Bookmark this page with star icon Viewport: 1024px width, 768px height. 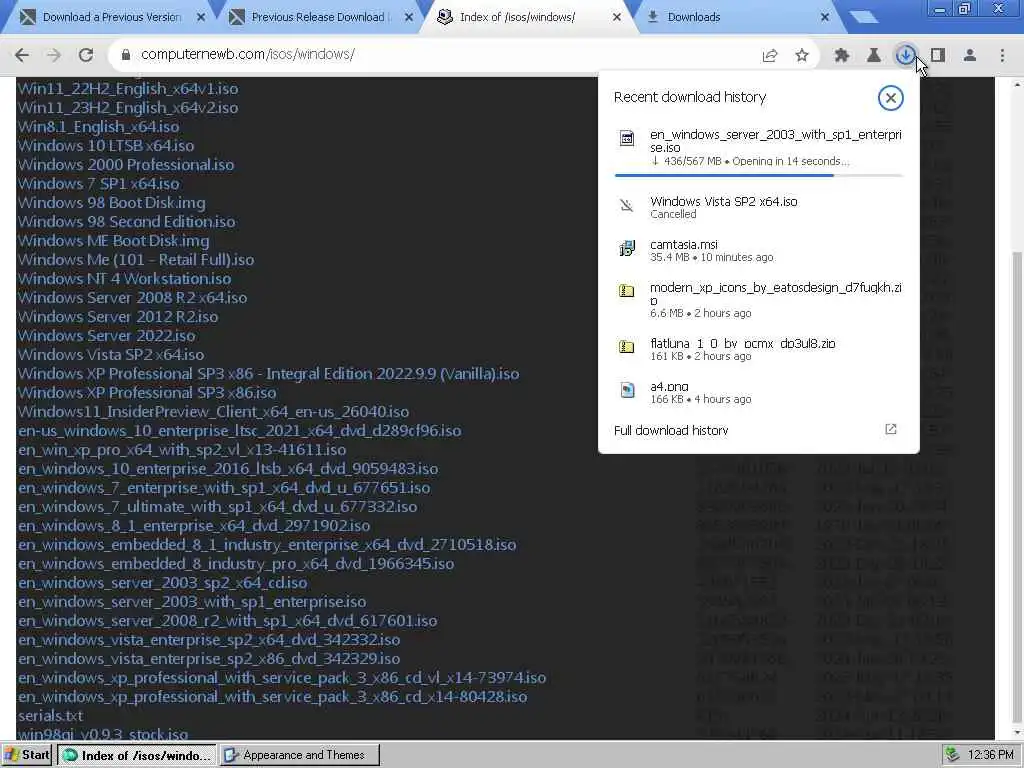click(802, 56)
